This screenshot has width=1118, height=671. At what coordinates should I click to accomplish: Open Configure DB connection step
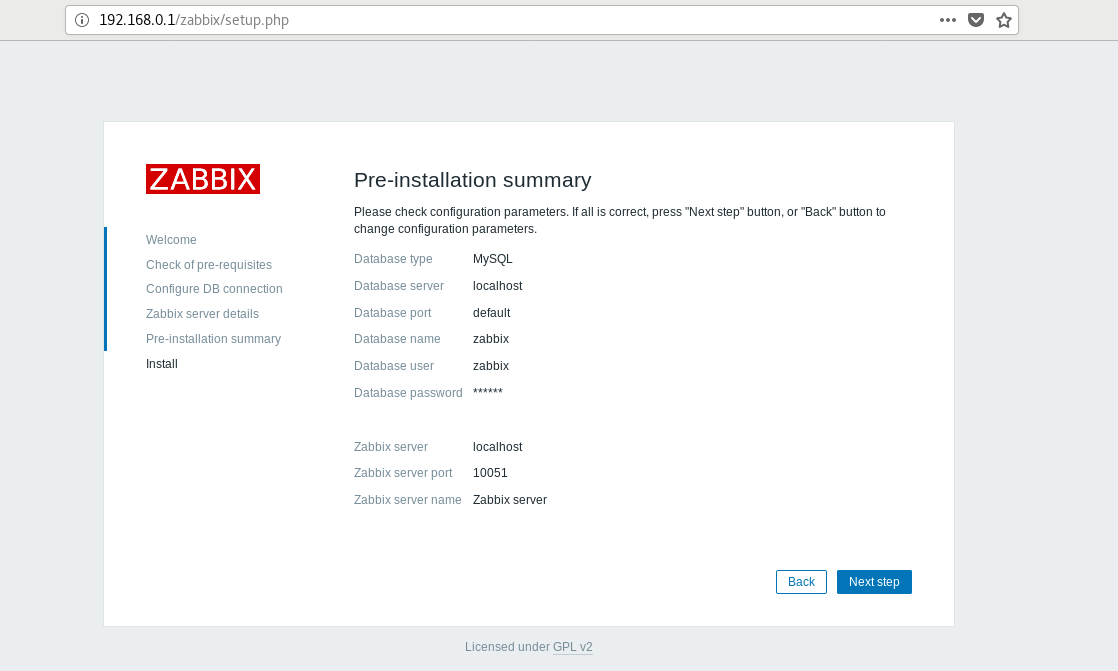tap(214, 289)
